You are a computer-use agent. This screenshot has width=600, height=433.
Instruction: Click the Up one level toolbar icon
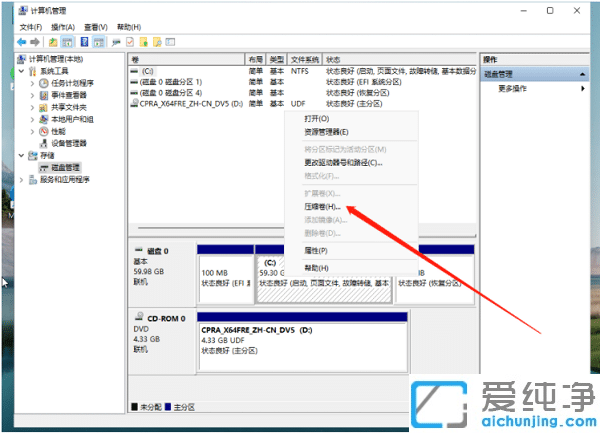tap(53, 42)
